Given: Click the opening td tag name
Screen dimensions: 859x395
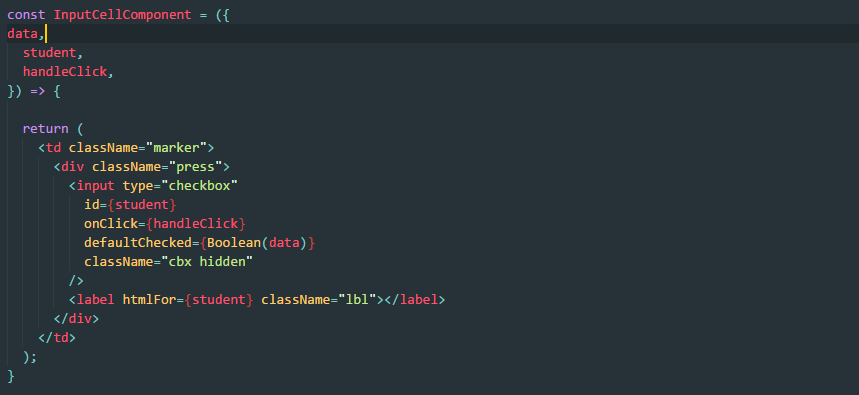Looking at the screenshot, I should (x=53, y=148).
